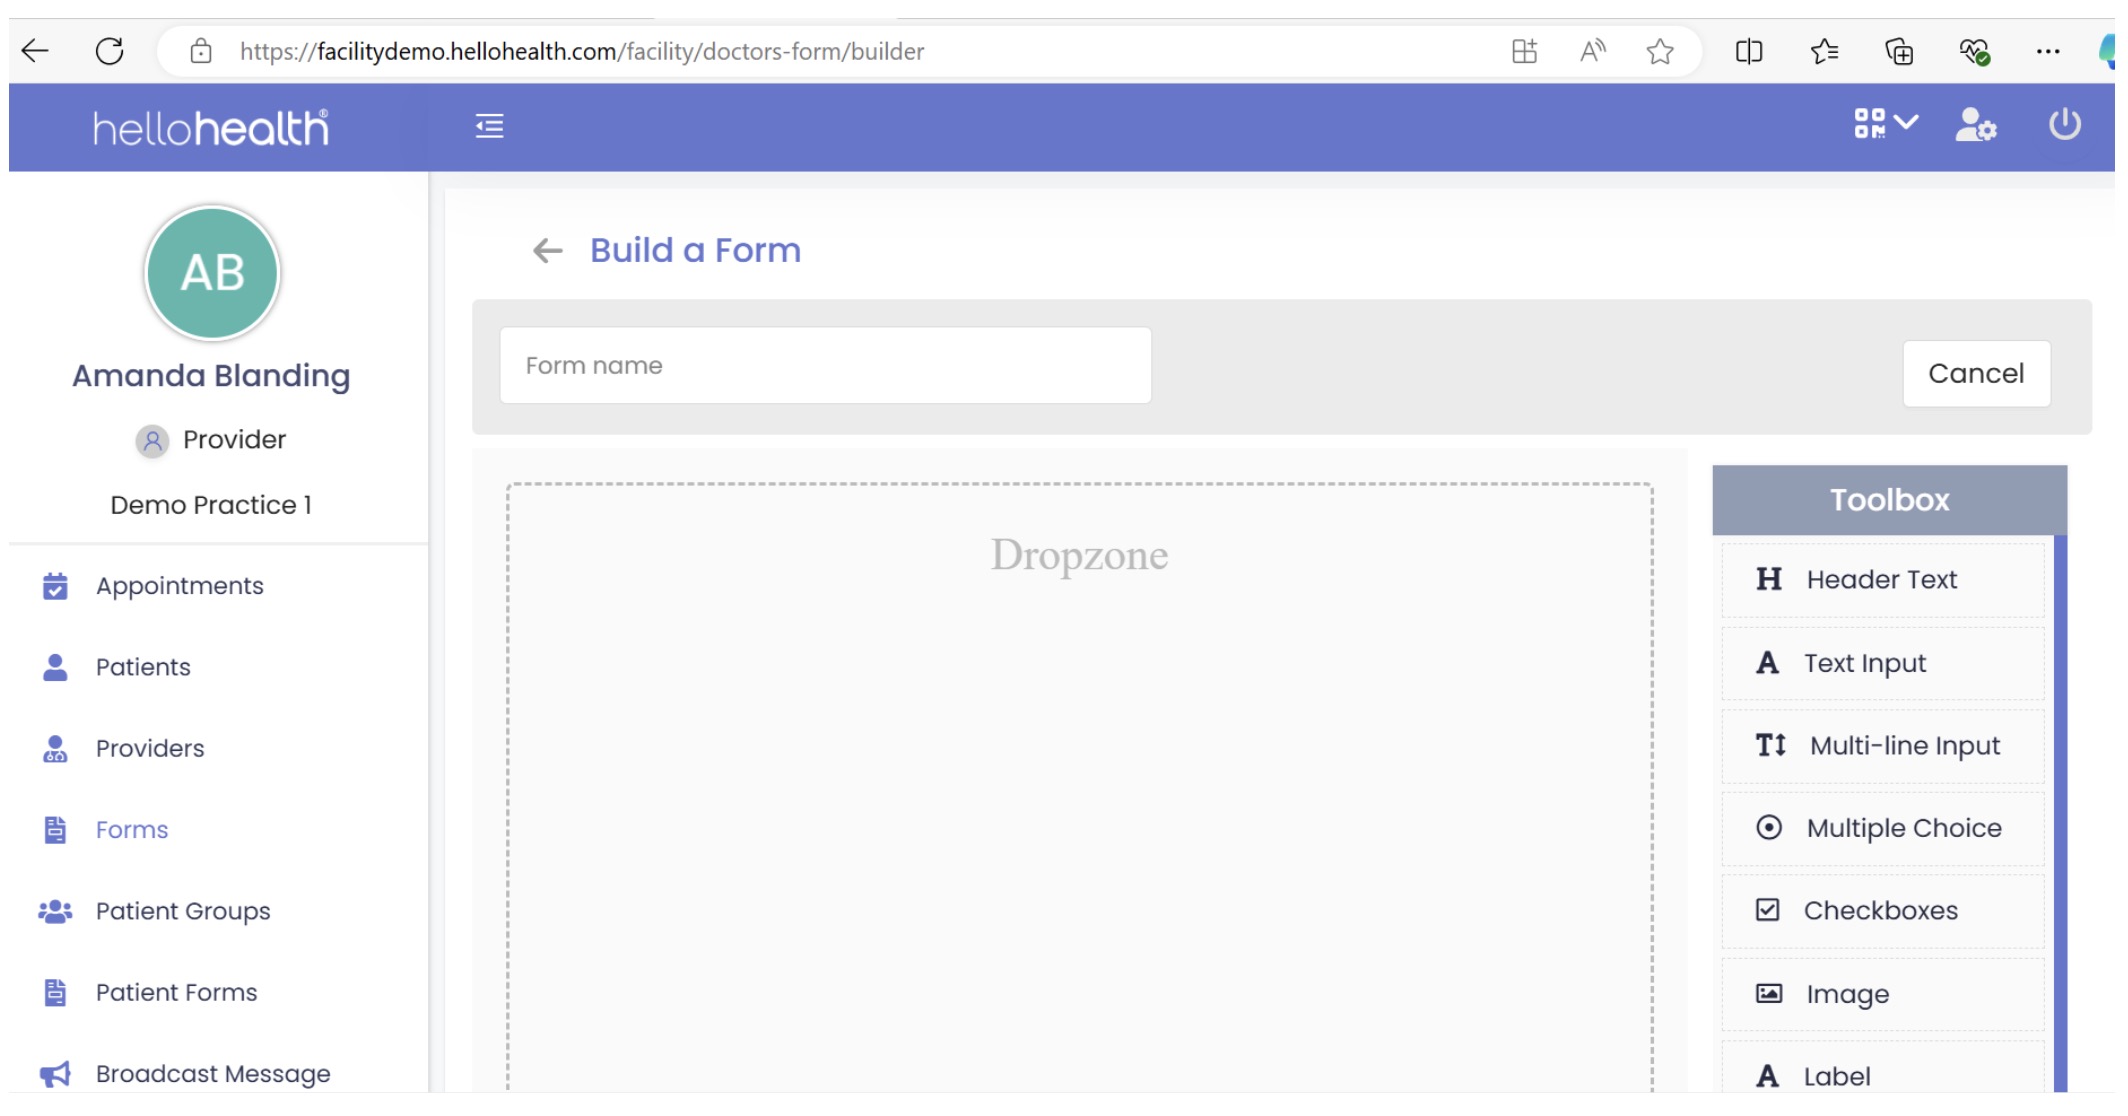2128x1116 pixels.
Task: Open the browser Settings and more menu
Action: 2047,51
